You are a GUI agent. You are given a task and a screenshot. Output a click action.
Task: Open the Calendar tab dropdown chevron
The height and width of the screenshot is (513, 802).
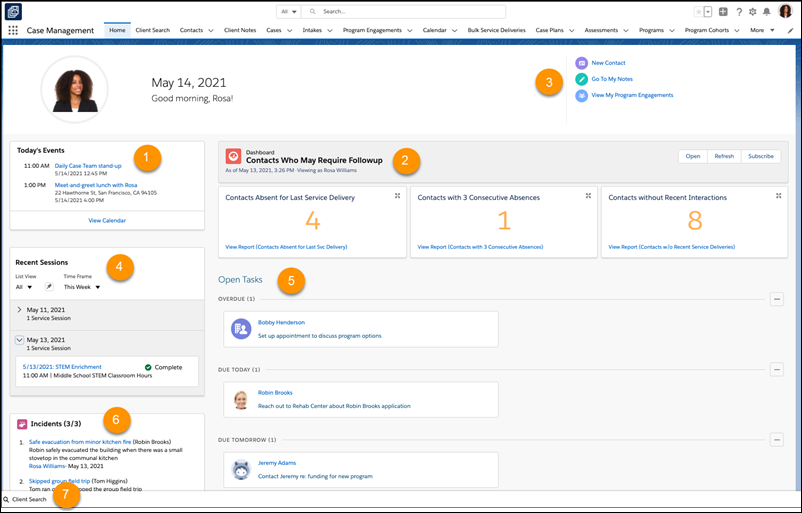click(454, 31)
